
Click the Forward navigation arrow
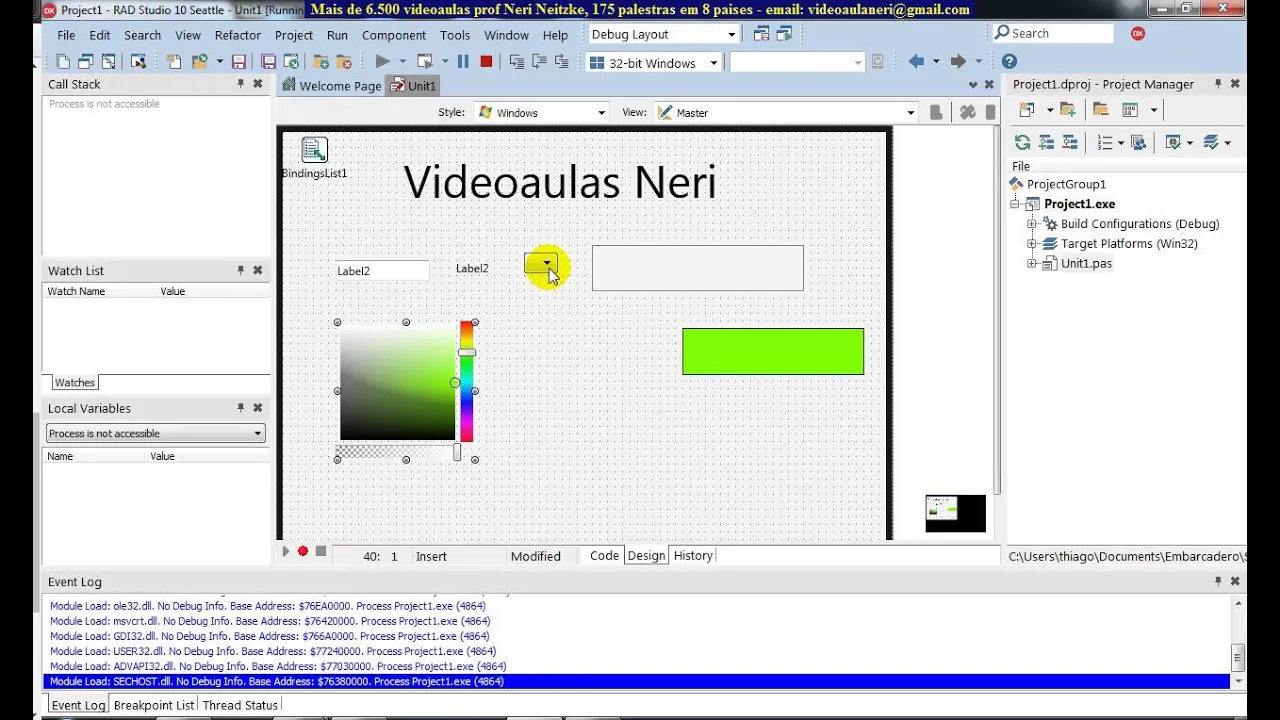click(958, 62)
